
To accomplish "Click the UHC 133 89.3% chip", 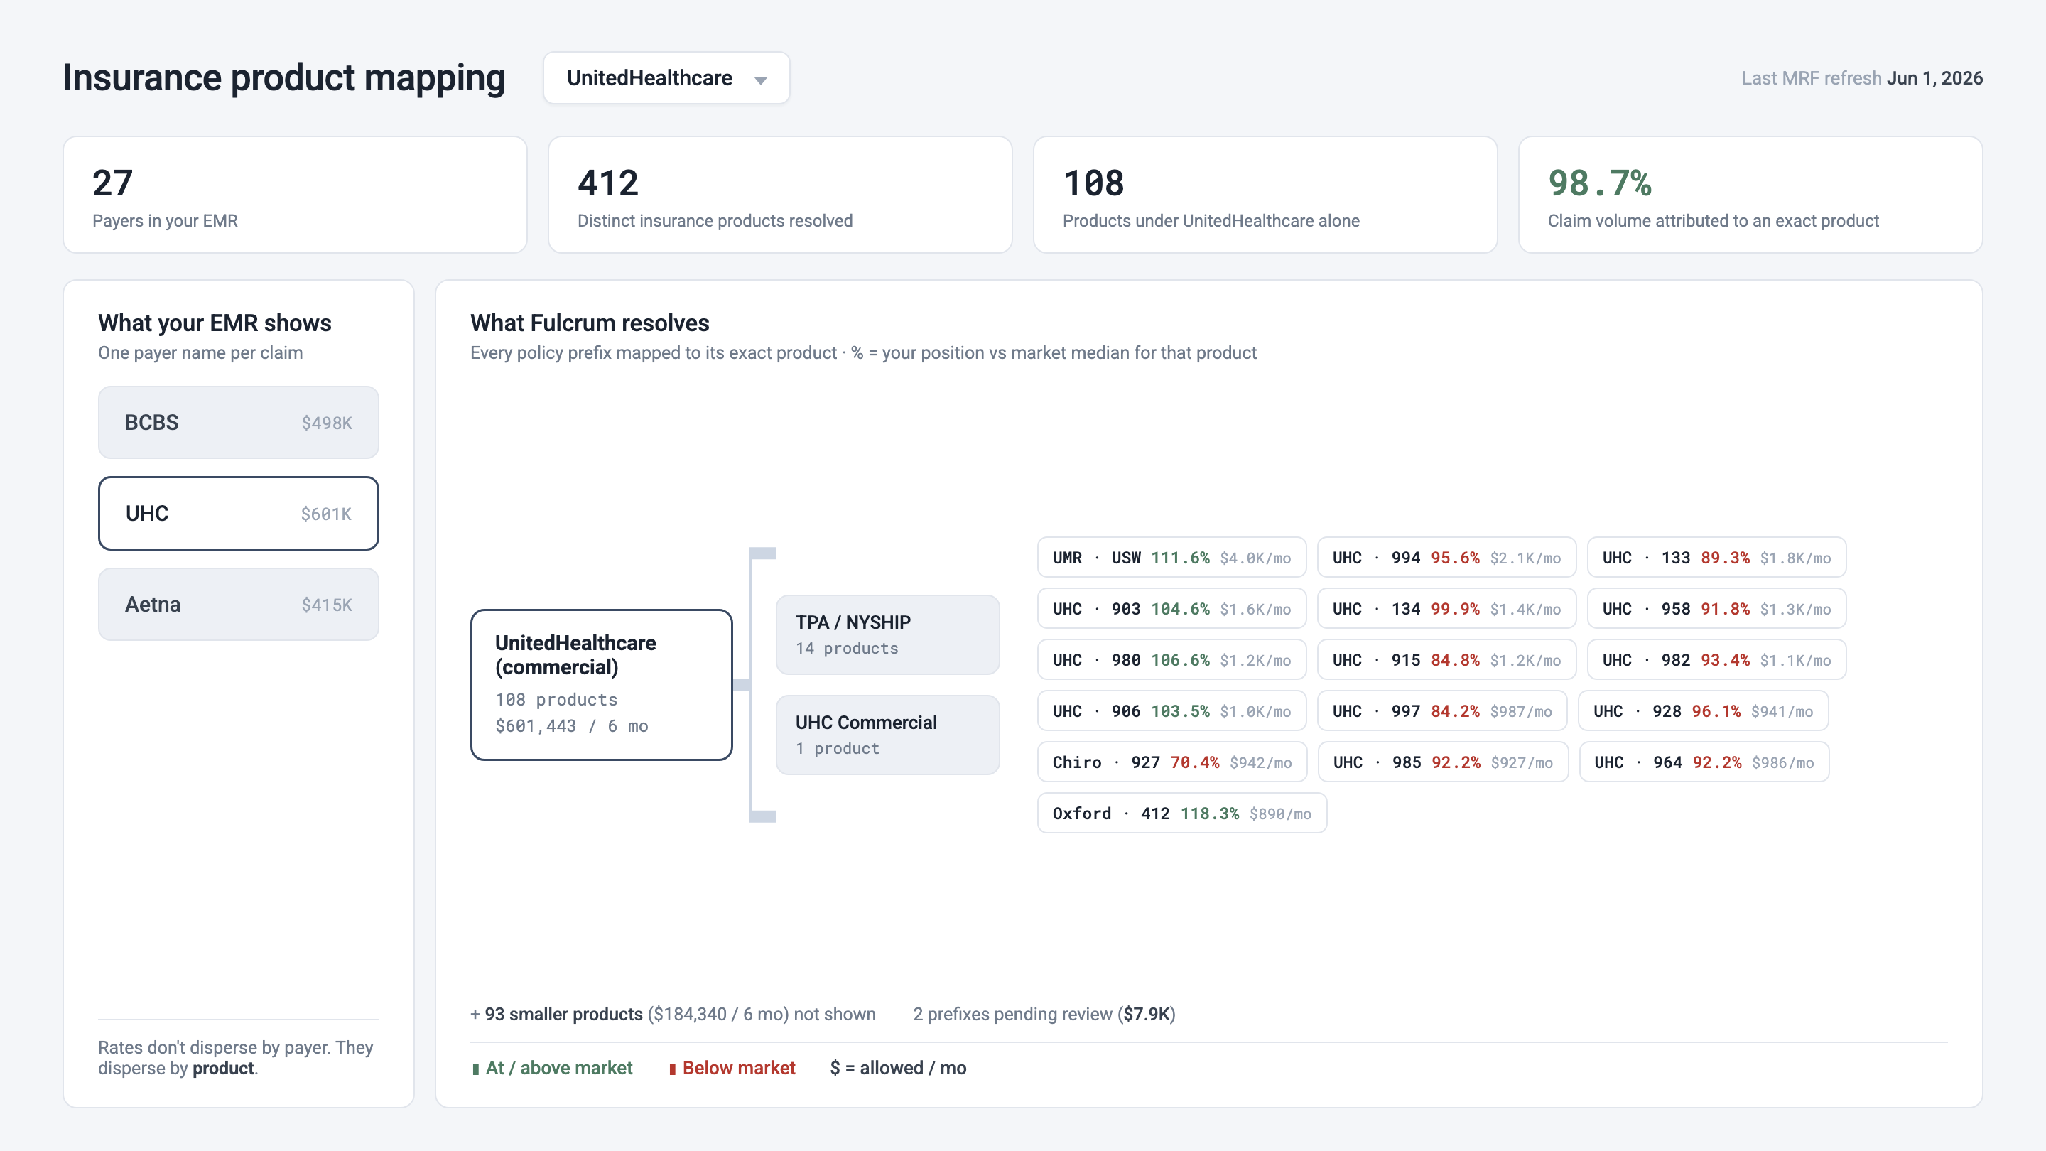I will 1717,558.
